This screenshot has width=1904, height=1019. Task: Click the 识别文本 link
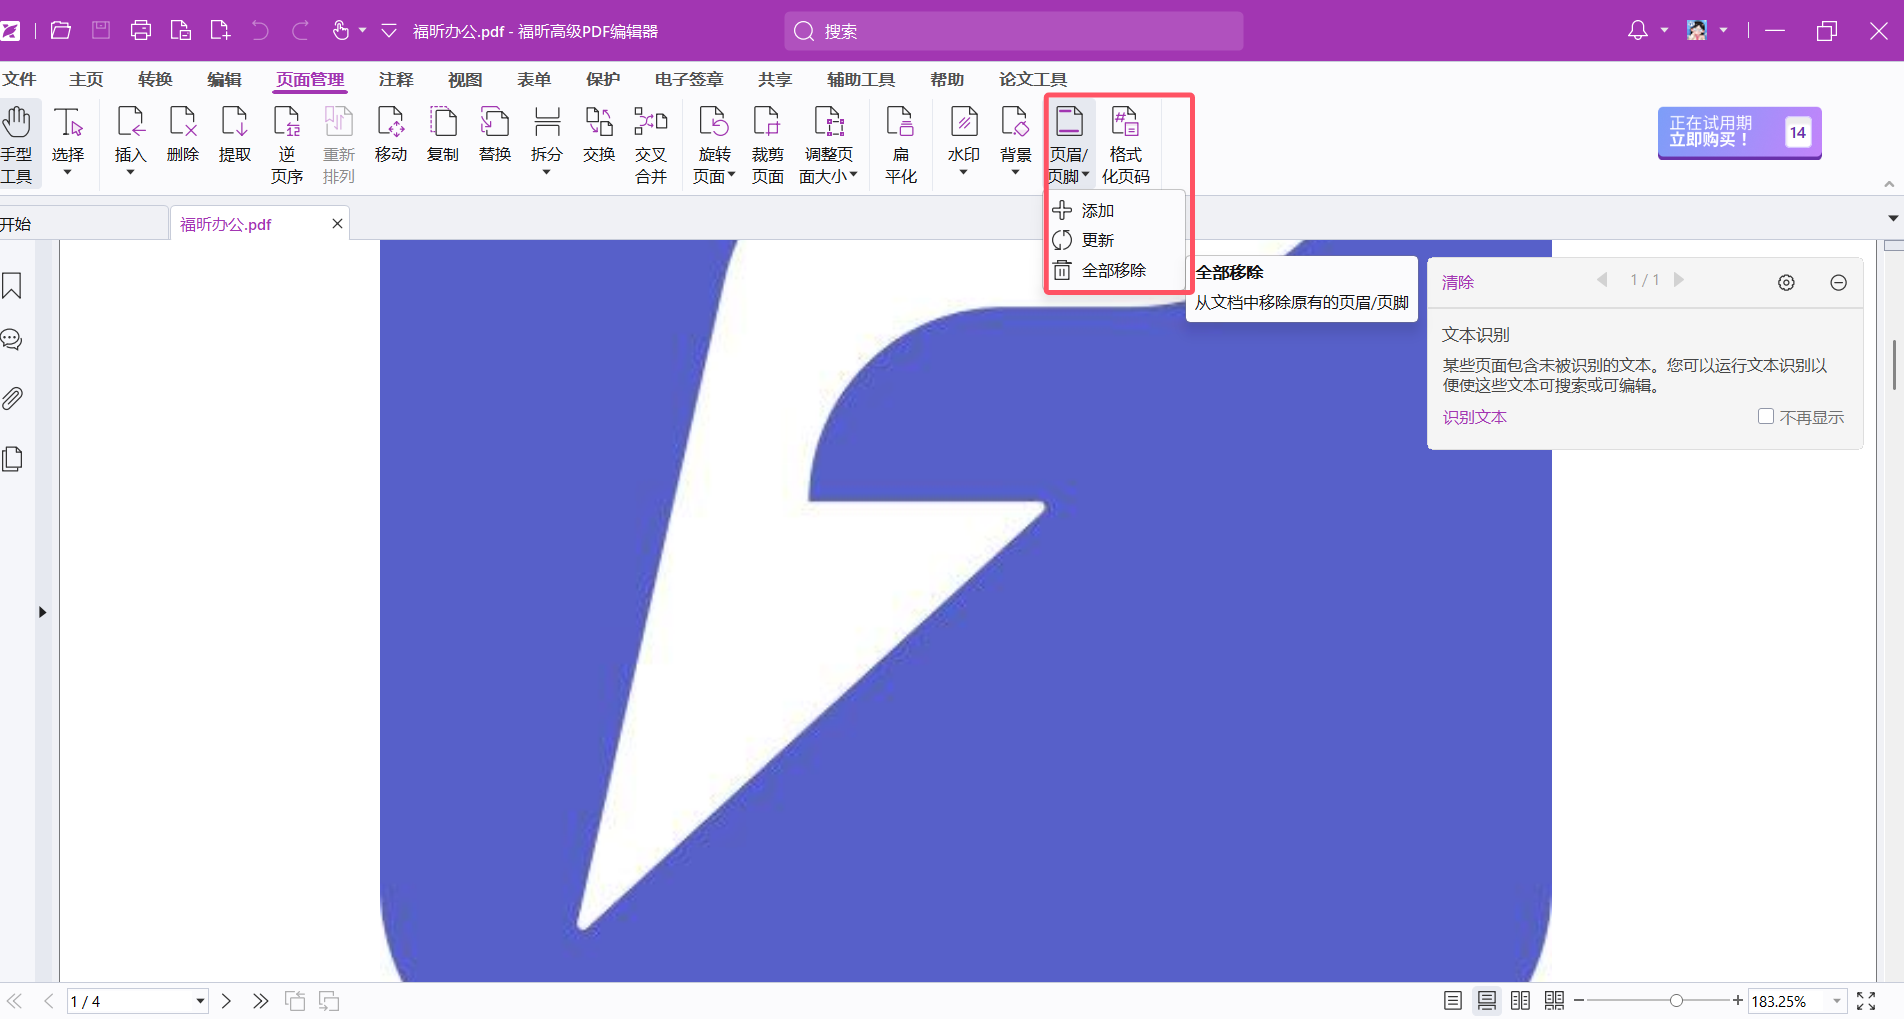pos(1474,418)
